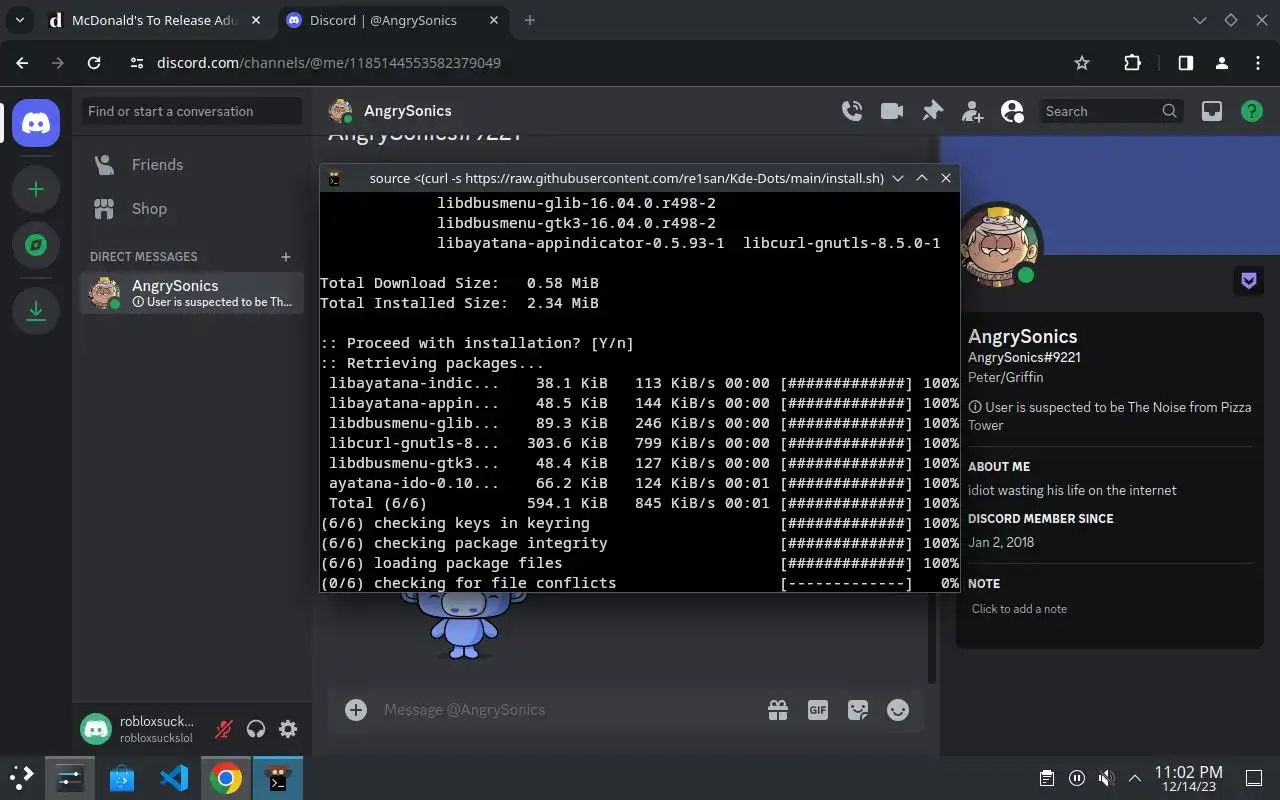Viewport: 1280px width, 800px height.
Task: Click AngrySonics name in chat header
Action: (x=407, y=111)
